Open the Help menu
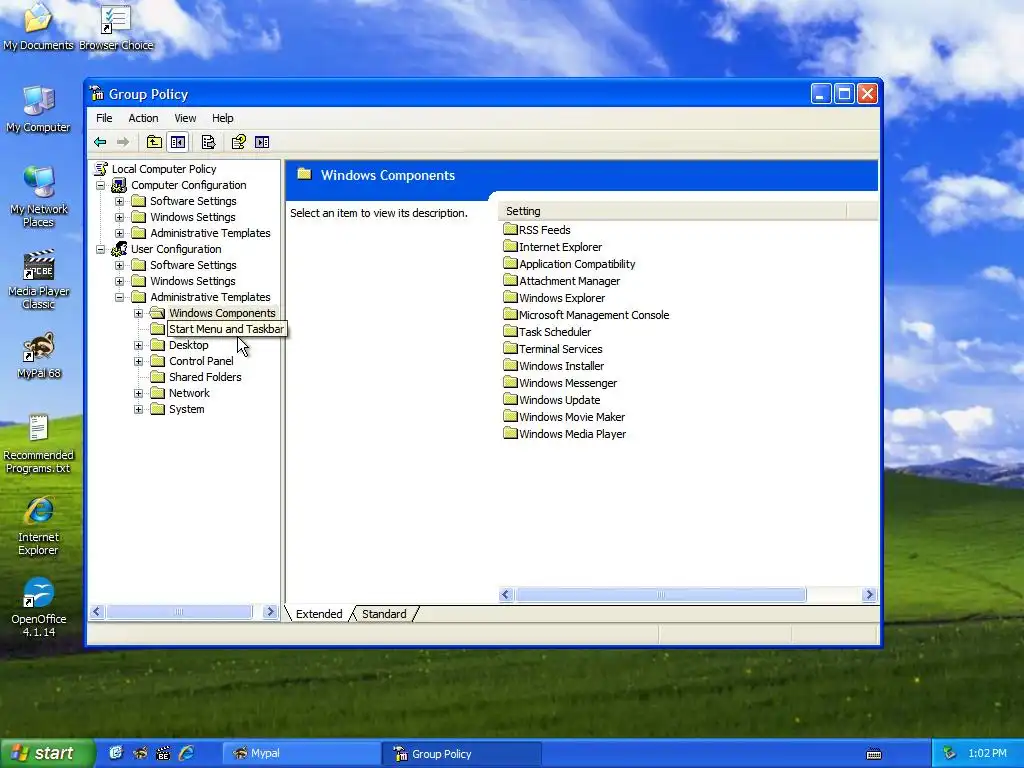Screen dimensions: 1024x768 click(222, 118)
